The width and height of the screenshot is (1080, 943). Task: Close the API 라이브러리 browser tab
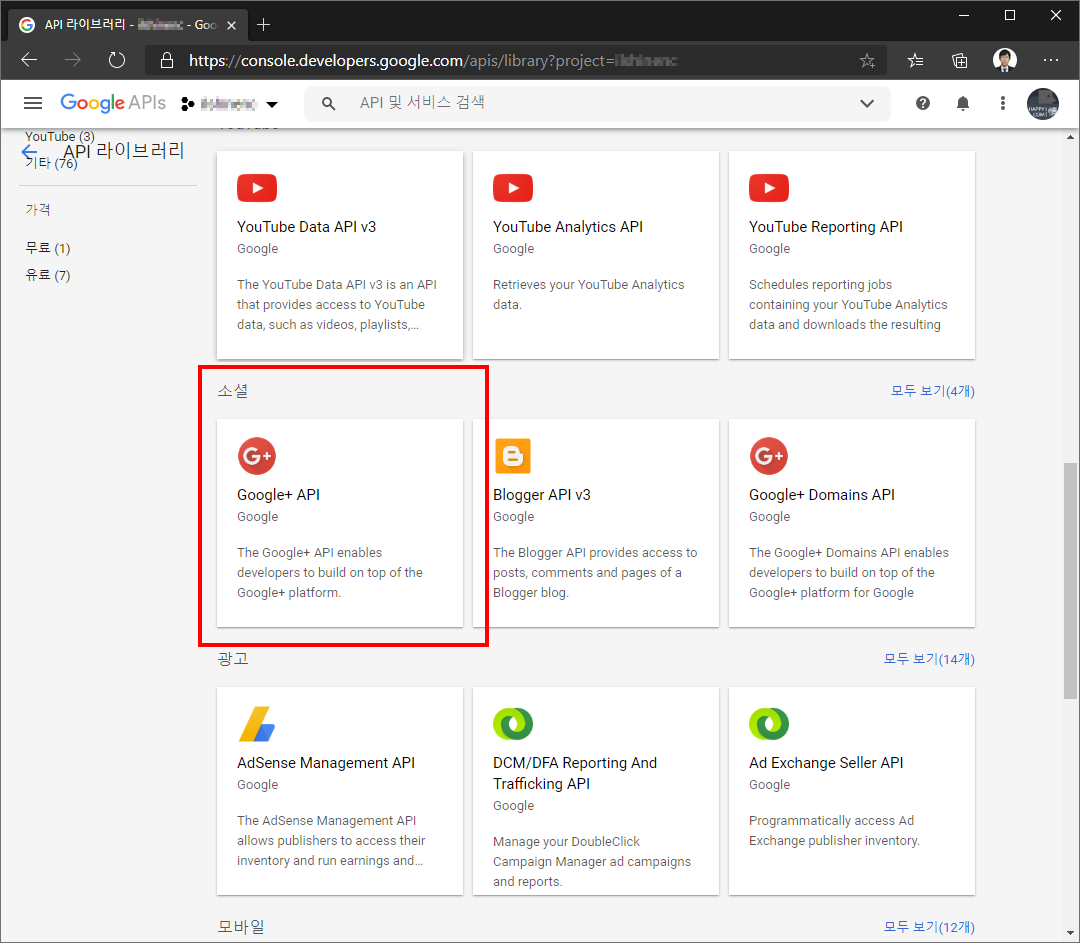tap(231, 25)
